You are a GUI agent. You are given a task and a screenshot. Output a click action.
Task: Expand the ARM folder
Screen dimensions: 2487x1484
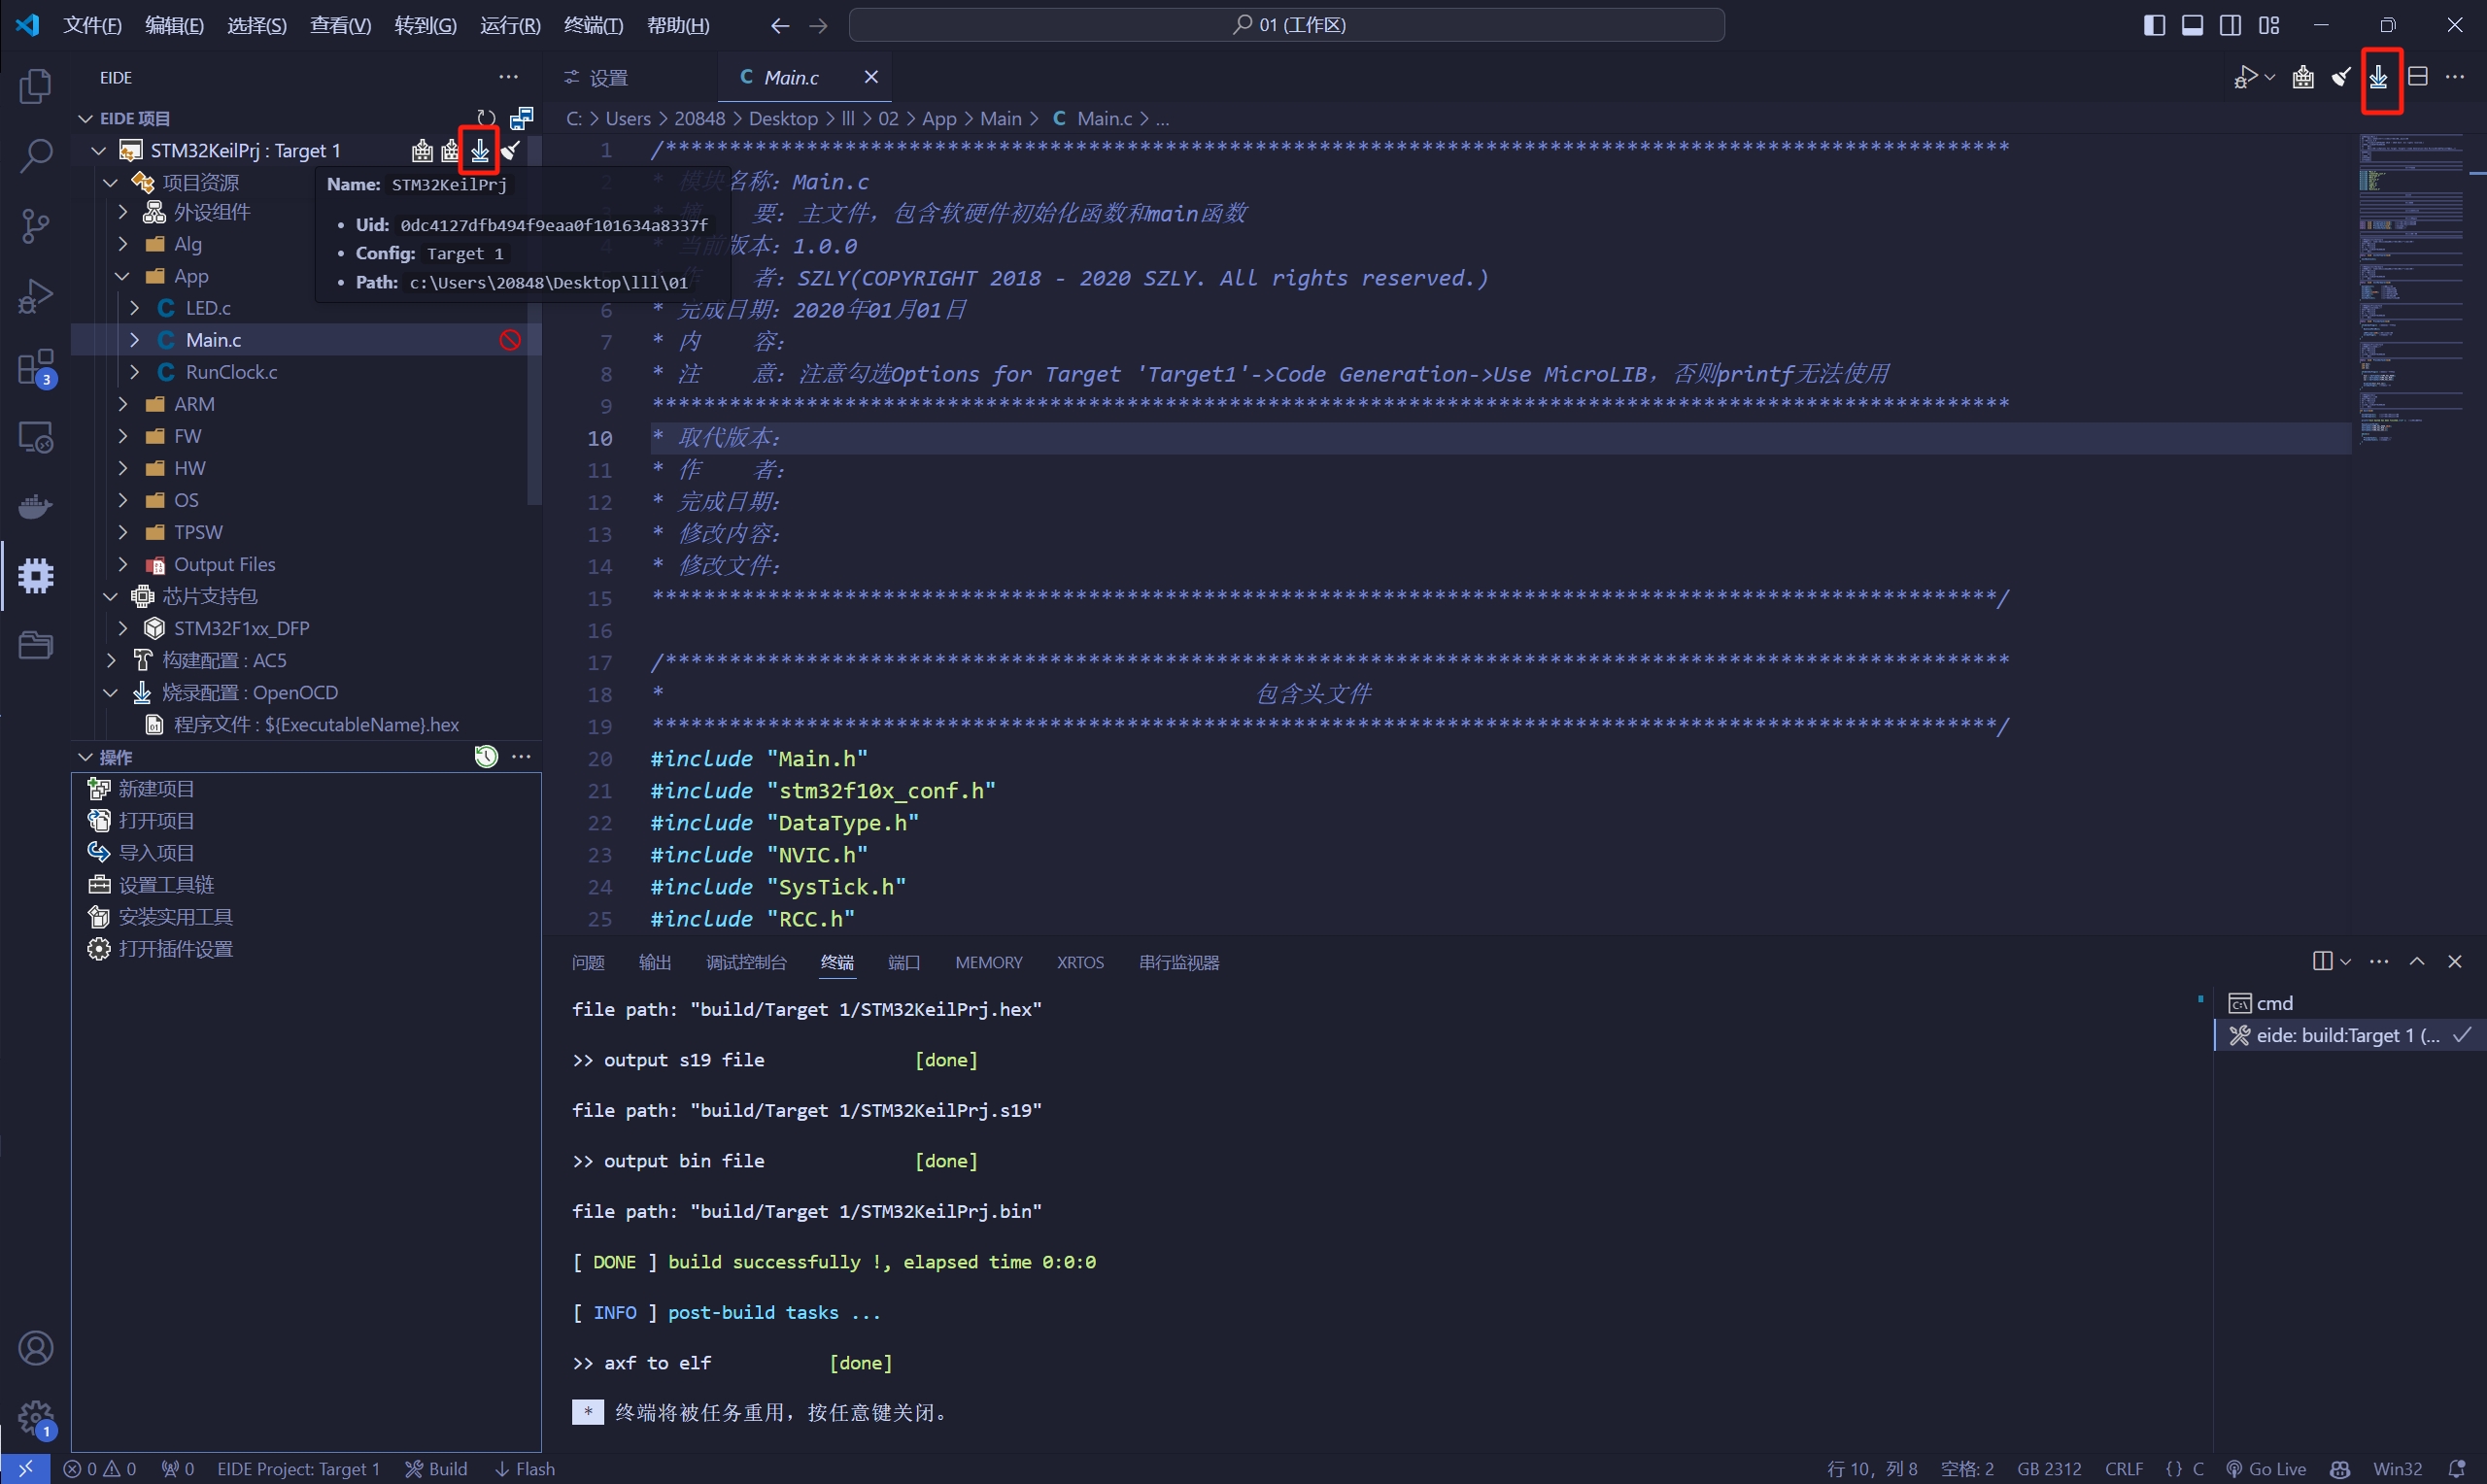pos(123,404)
